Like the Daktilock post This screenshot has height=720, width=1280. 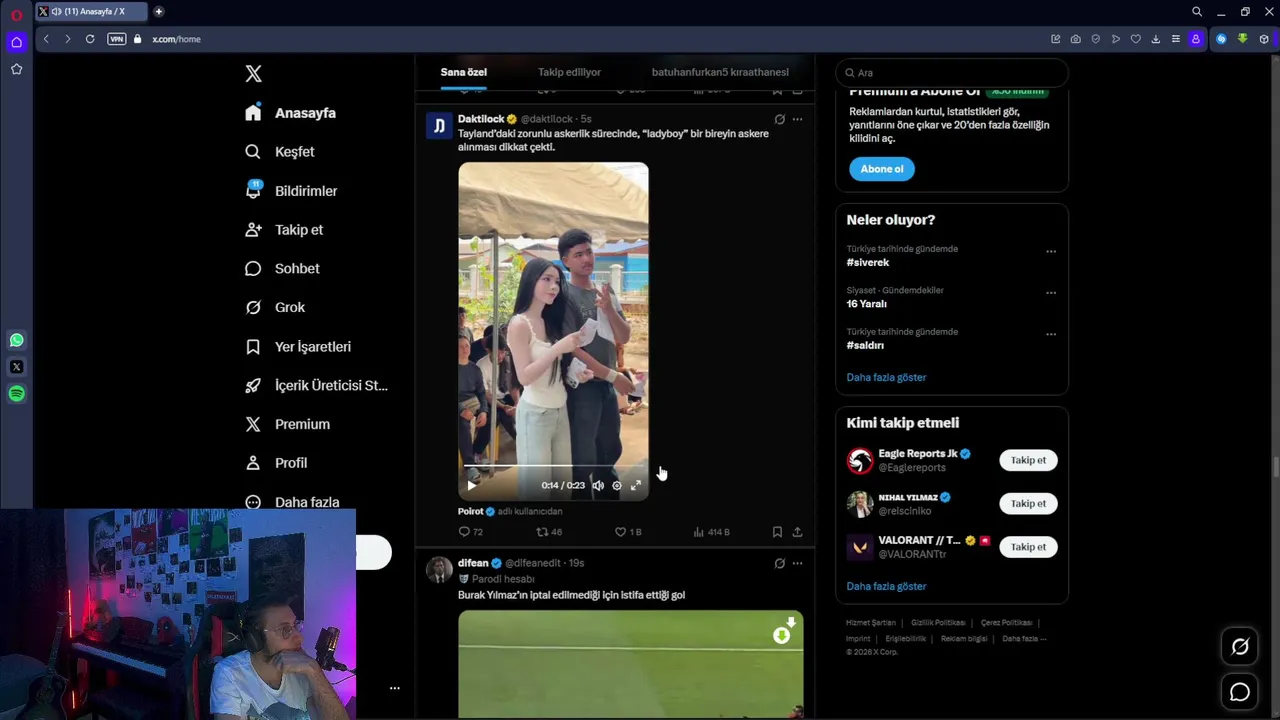click(x=628, y=532)
